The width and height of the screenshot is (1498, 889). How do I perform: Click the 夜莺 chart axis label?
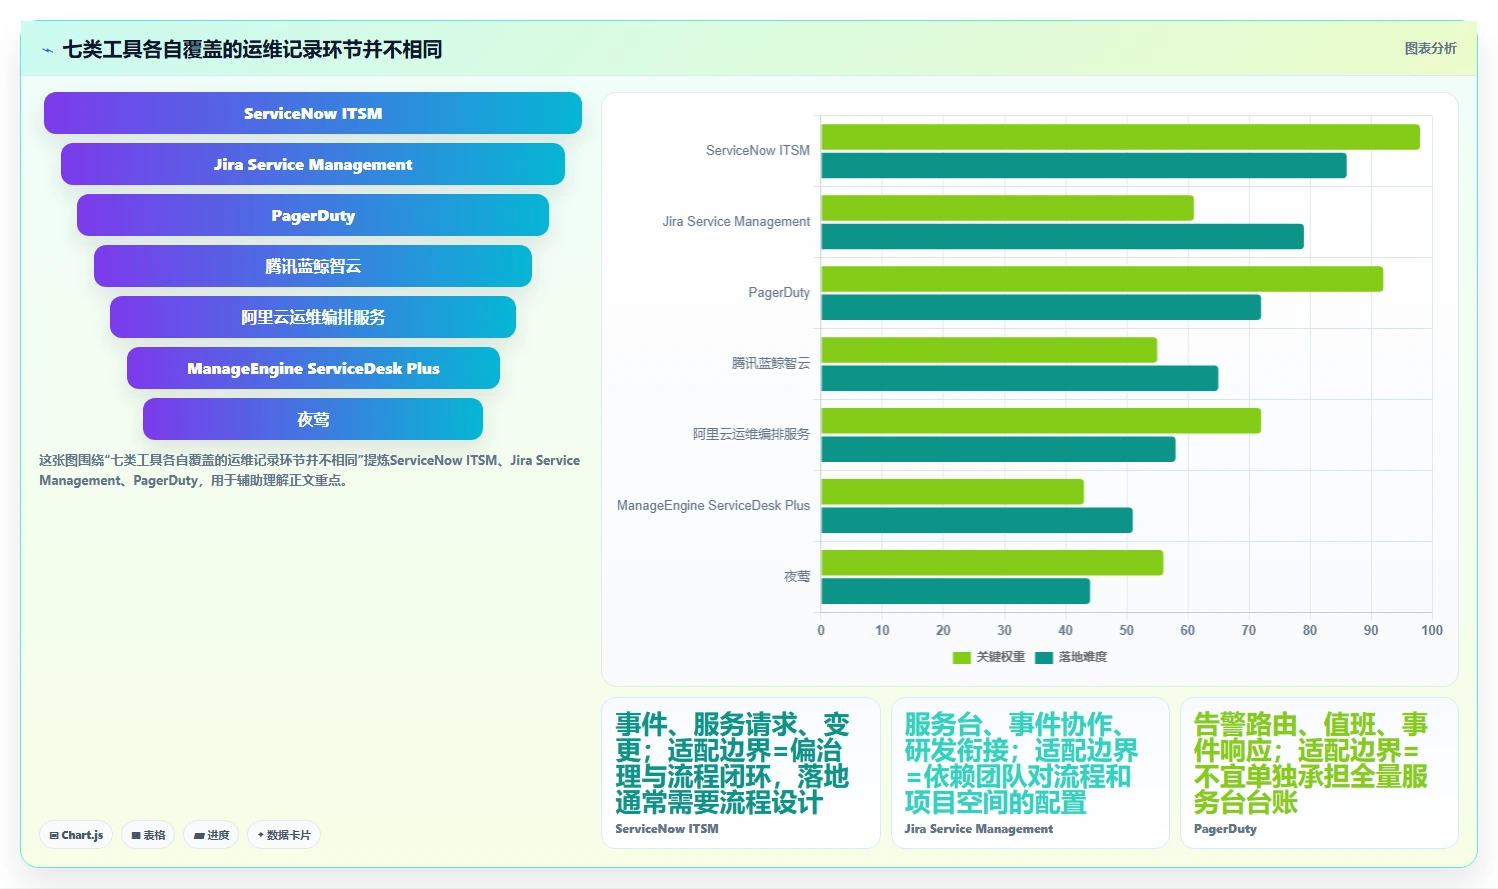tap(797, 576)
